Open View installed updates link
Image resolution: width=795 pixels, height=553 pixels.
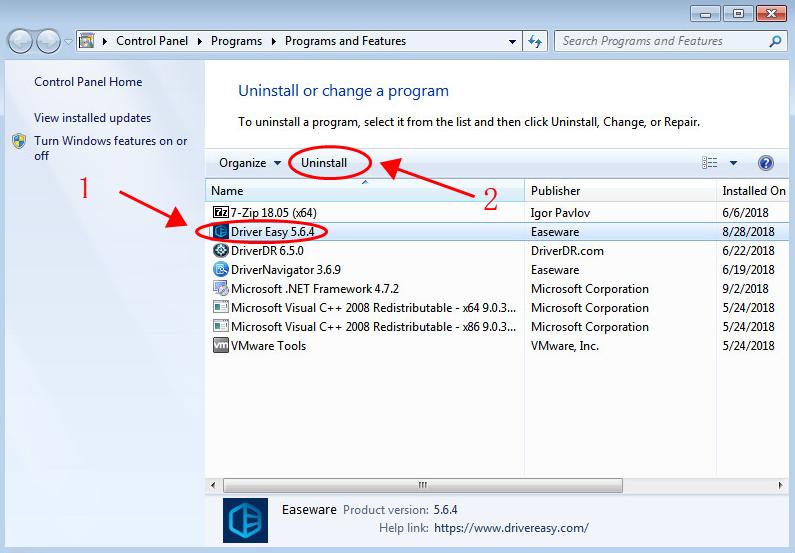[x=92, y=118]
